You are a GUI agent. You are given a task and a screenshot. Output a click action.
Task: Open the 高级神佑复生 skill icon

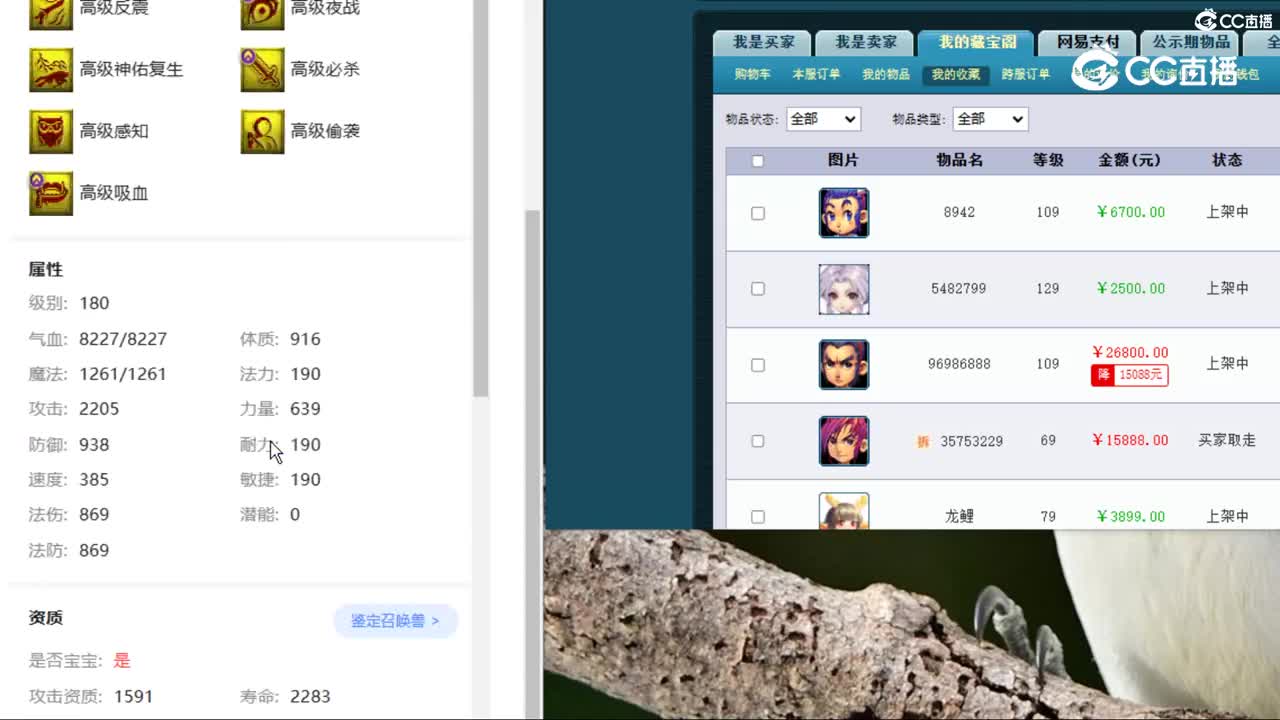tap(51, 70)
